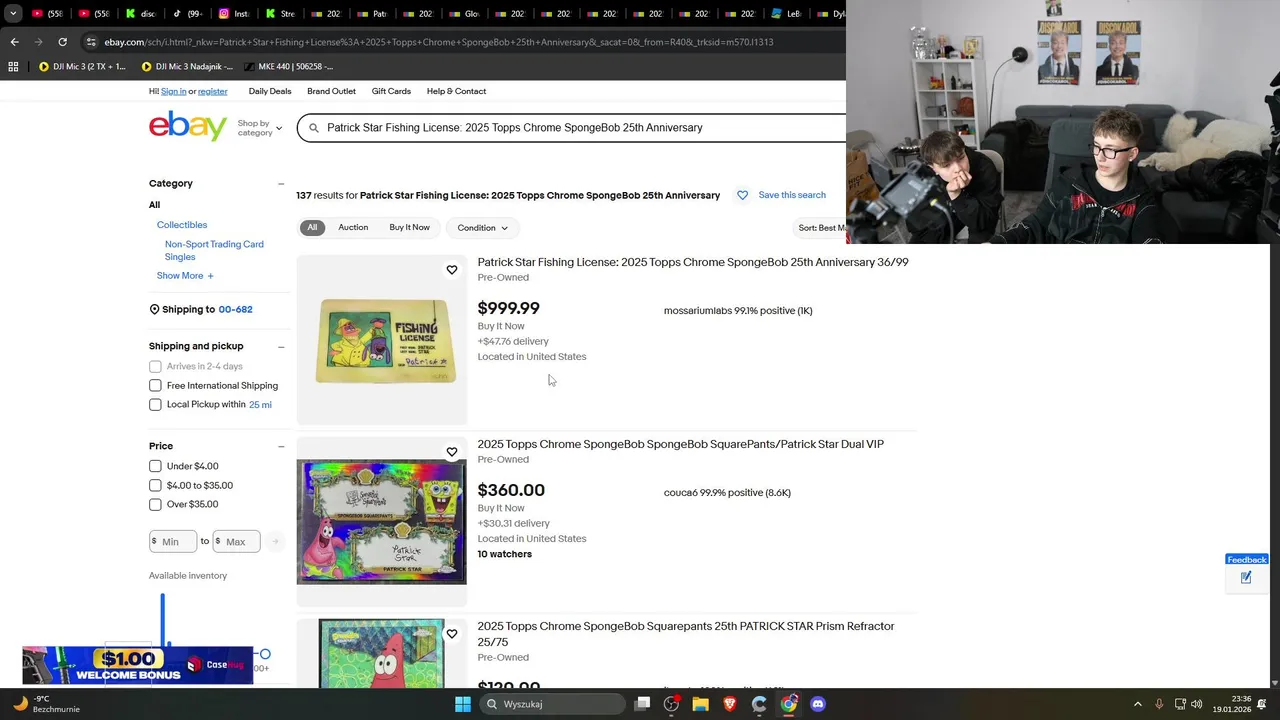Open the MKE 440 bookmark
Screen dimensions: 1280x720
(x=289, y=67)
